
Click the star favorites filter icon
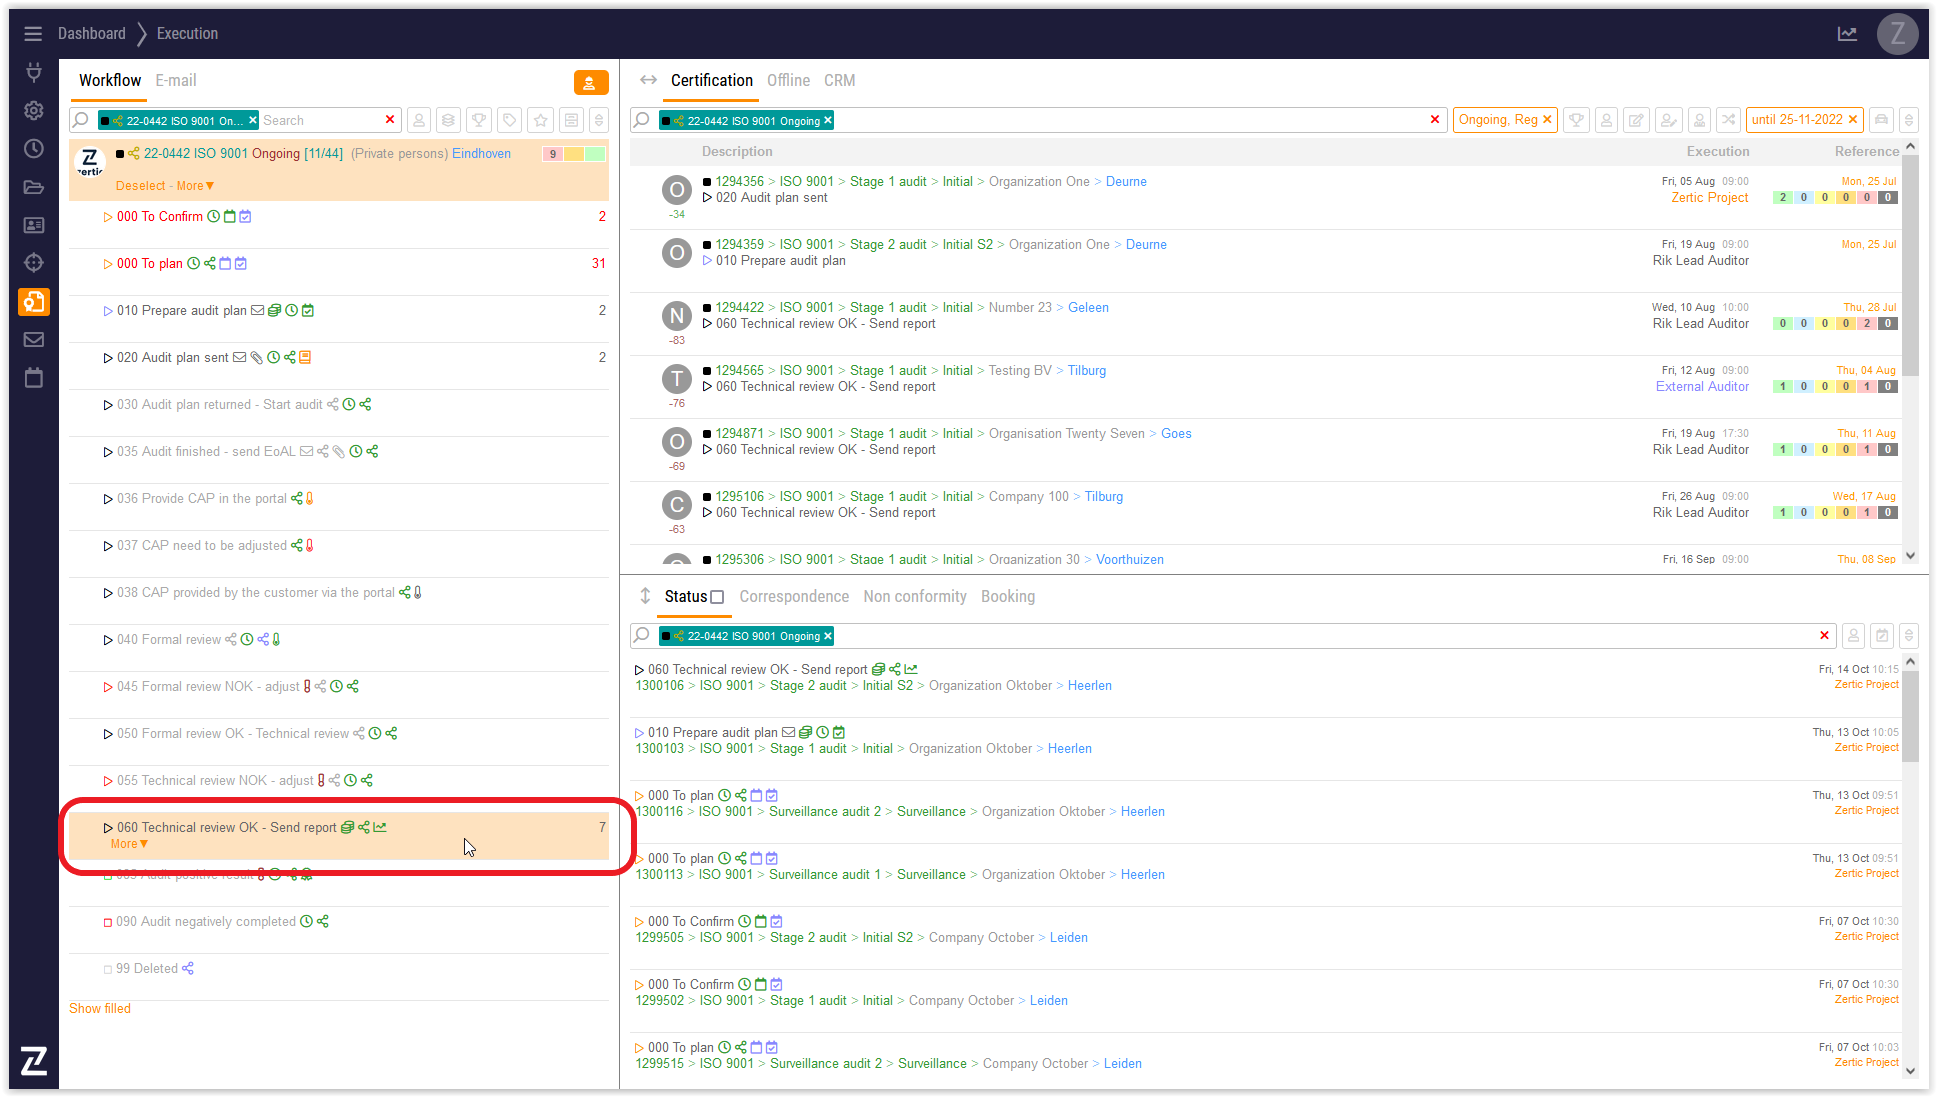[x=541, y=120]
